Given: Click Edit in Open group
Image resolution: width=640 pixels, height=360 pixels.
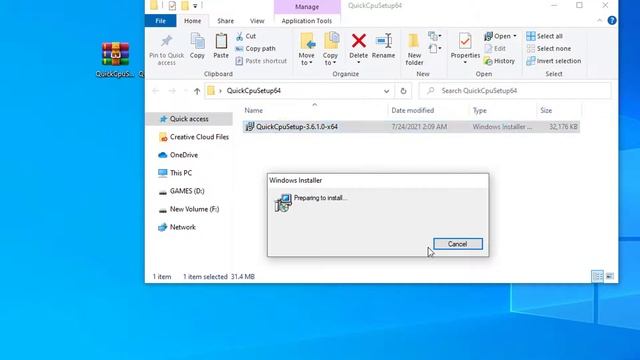Looking at the screenshot, I should [495, 49].
